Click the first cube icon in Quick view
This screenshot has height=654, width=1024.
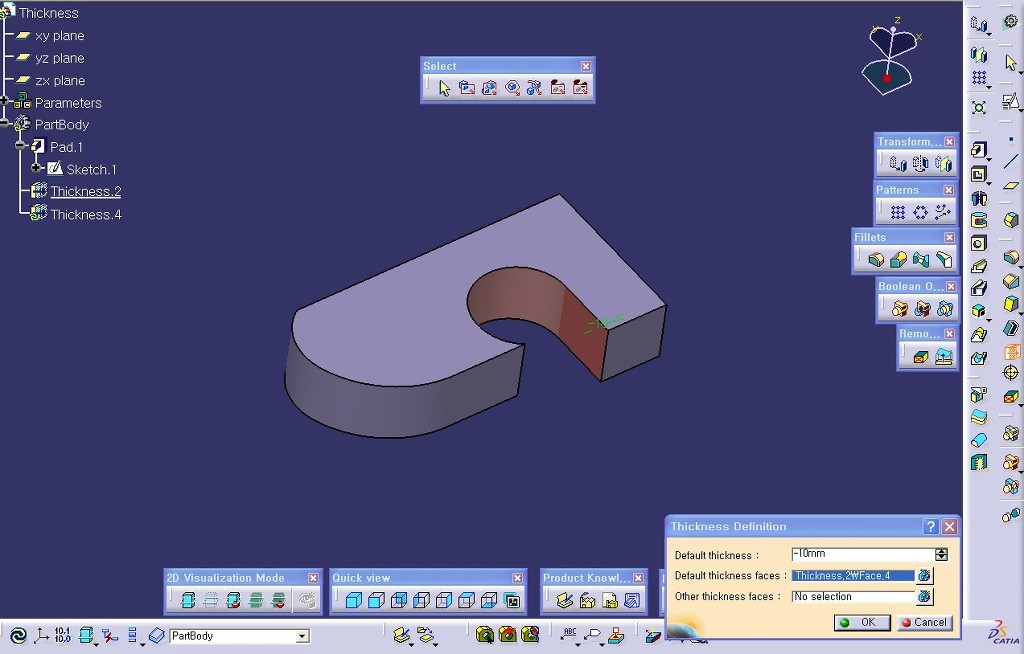(x=352, y=601)
